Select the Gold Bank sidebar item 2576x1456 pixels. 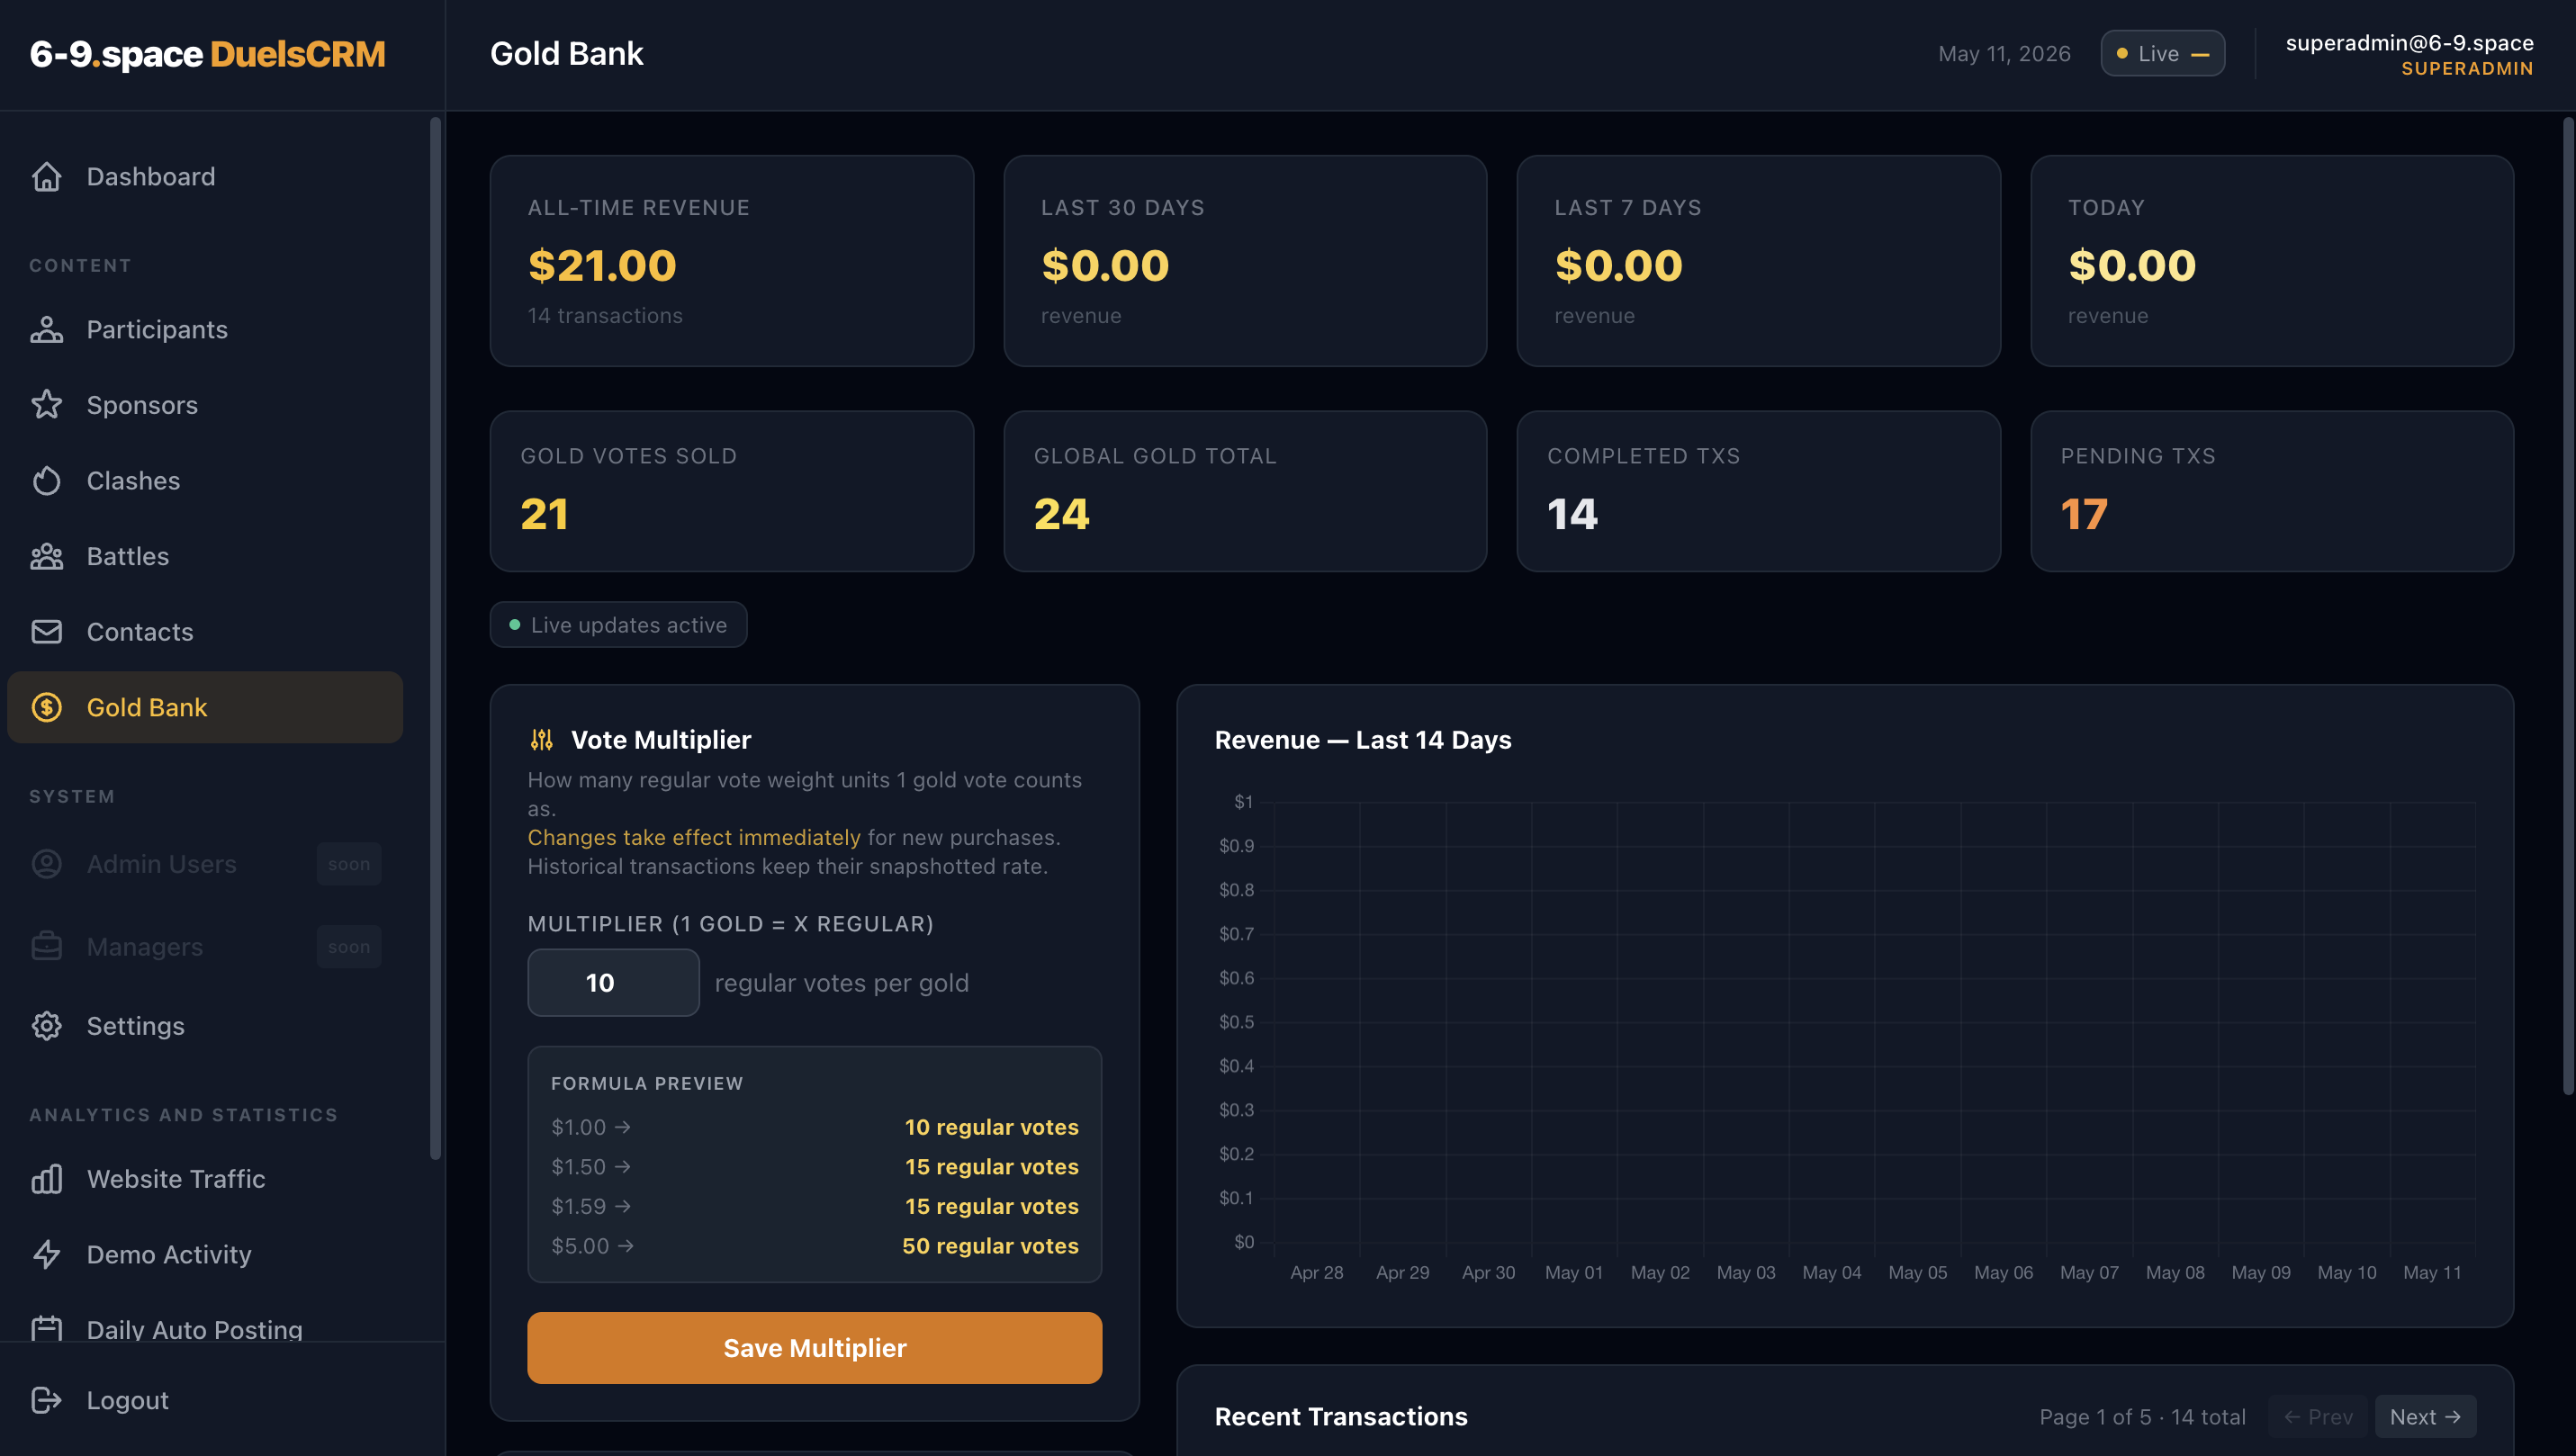205,707
